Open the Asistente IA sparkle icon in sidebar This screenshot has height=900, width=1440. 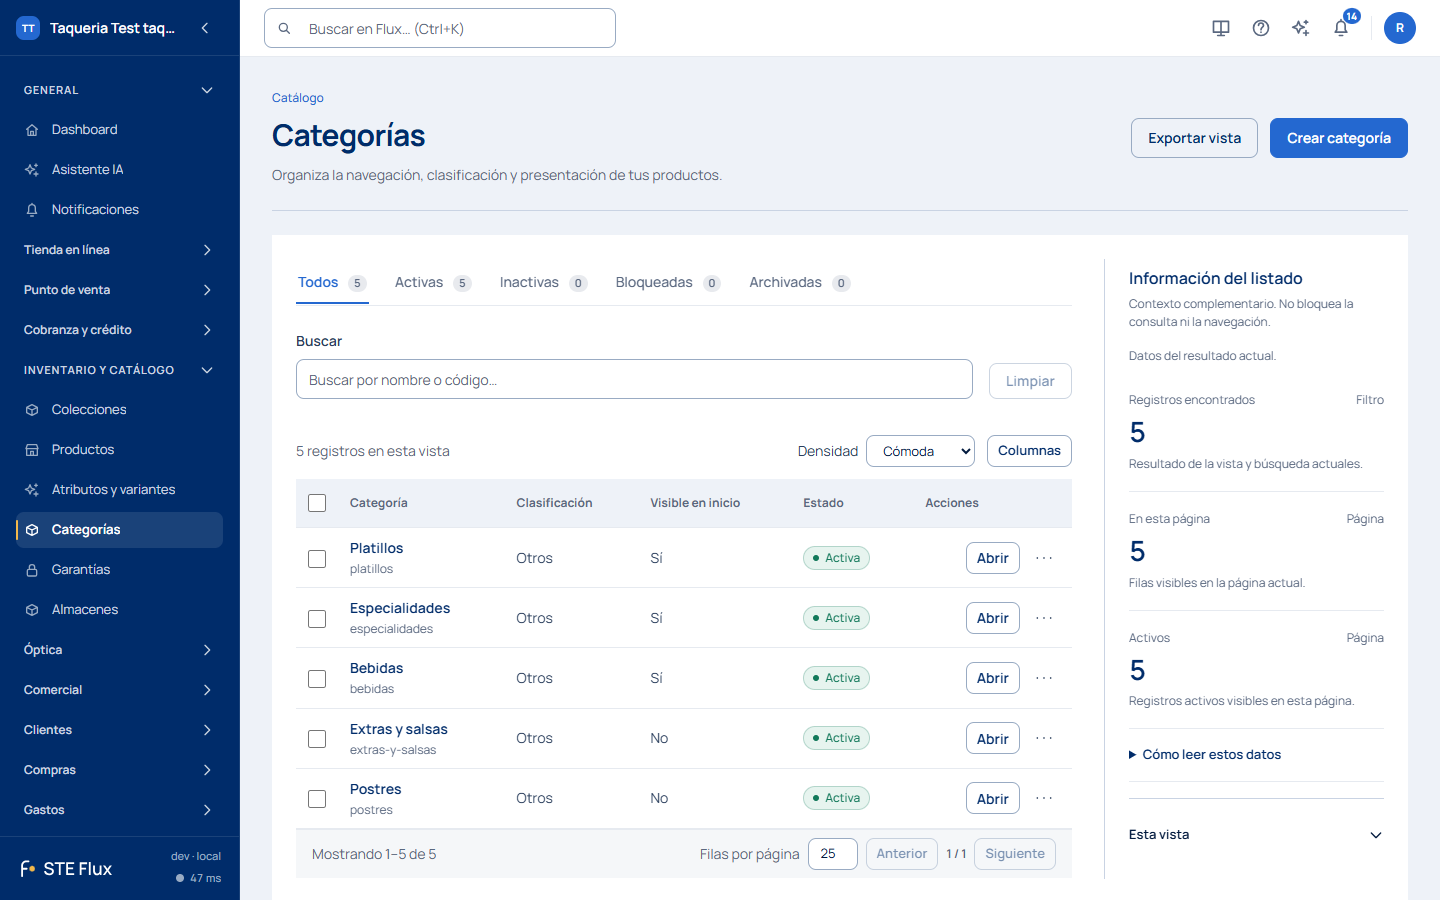pos(32,170)
